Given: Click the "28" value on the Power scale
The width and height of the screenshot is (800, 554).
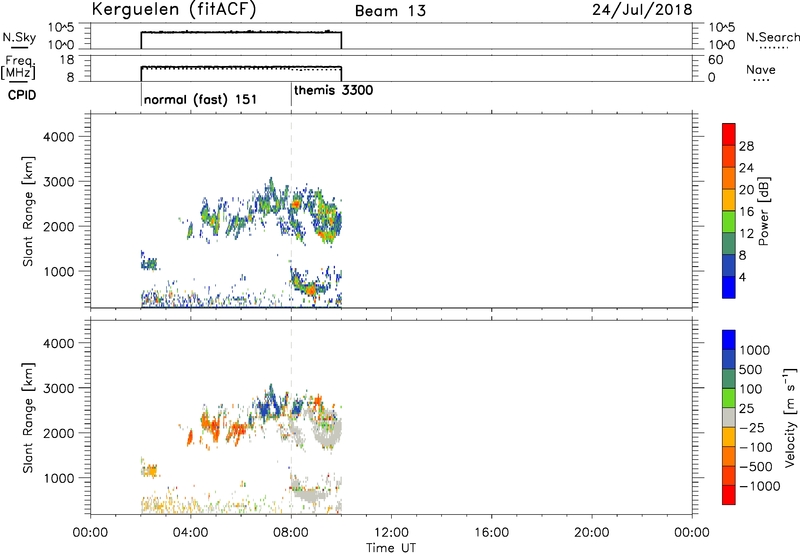Looking at the screenshot, I should click(x=746, y=146).
